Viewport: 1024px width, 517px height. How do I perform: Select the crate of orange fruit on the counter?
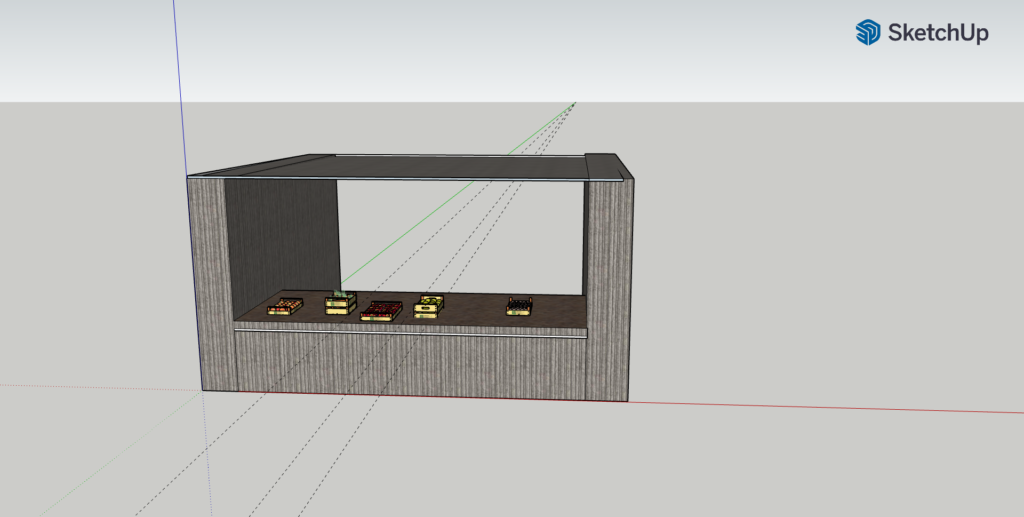point(285,306)
